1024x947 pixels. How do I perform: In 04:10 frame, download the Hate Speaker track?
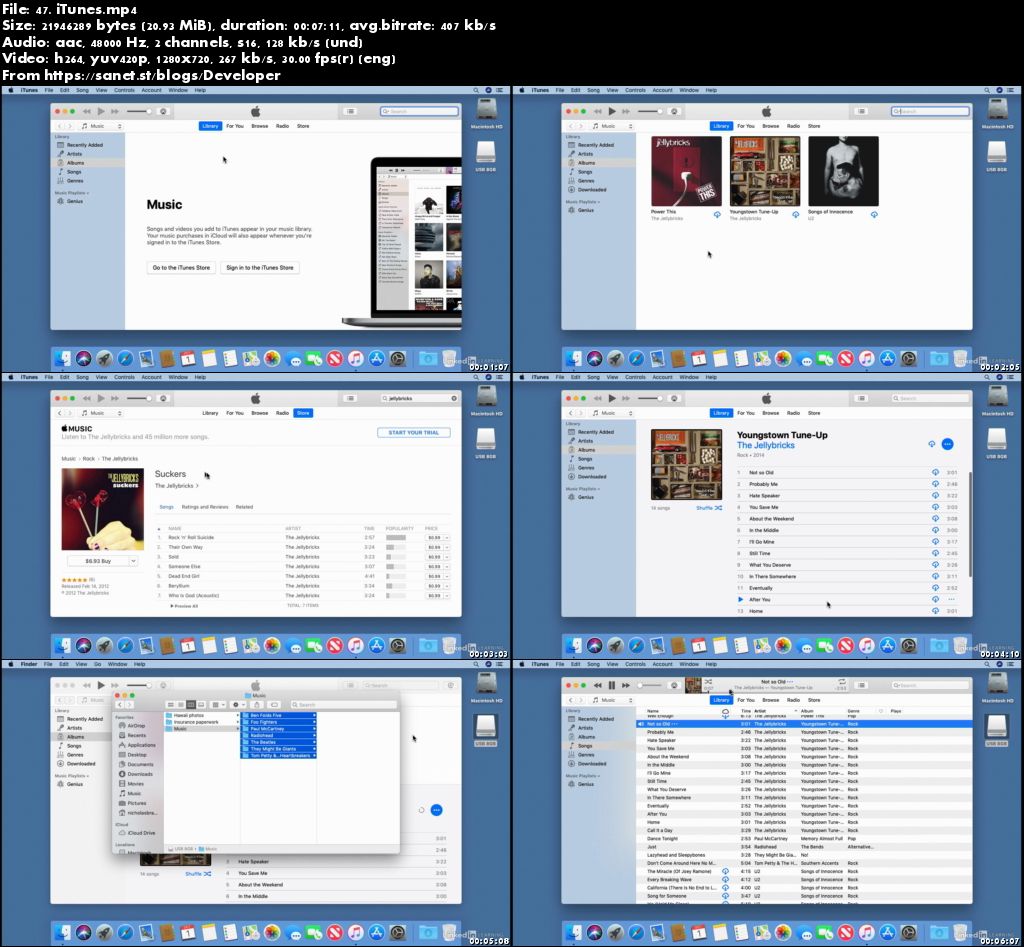coord(935,496)
